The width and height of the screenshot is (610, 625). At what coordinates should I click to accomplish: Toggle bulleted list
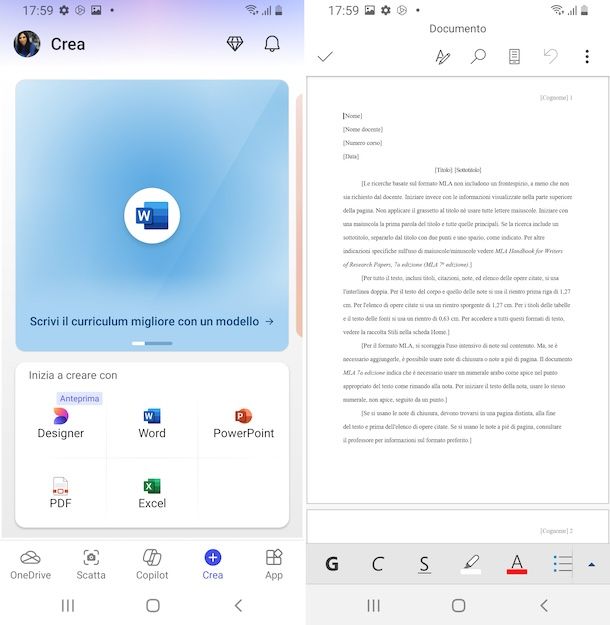(563, 564)
